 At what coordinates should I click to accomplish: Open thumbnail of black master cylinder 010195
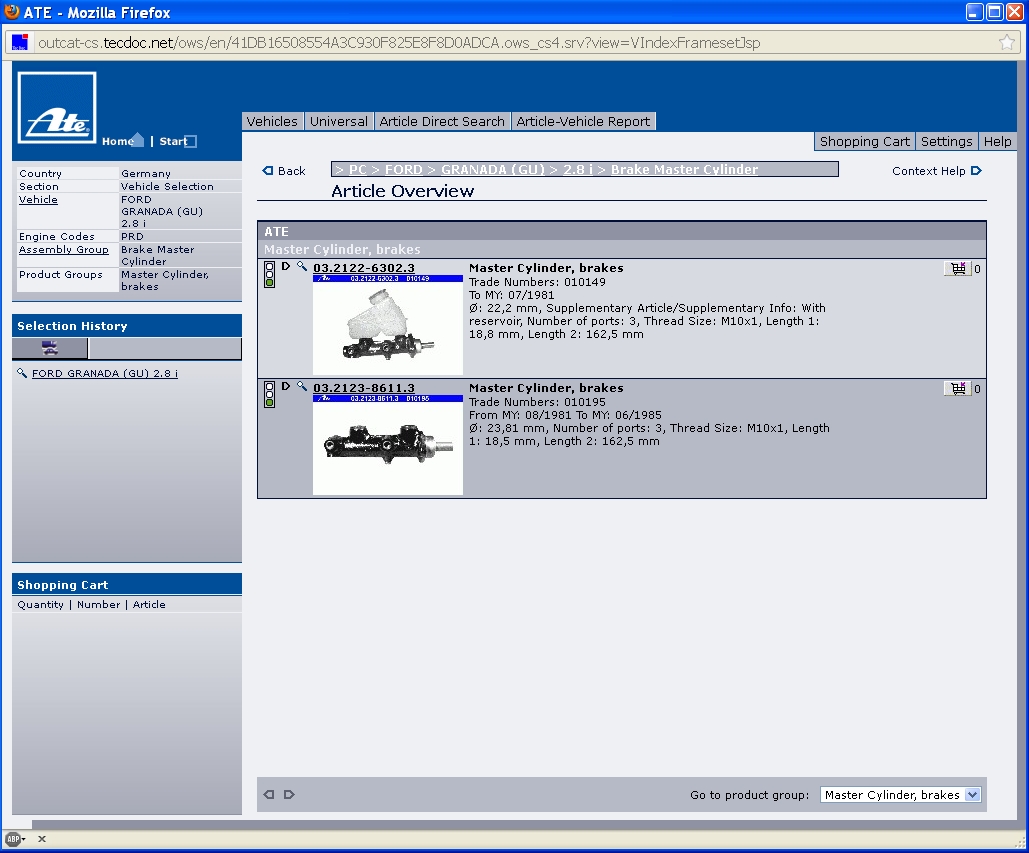click(388, 446)
